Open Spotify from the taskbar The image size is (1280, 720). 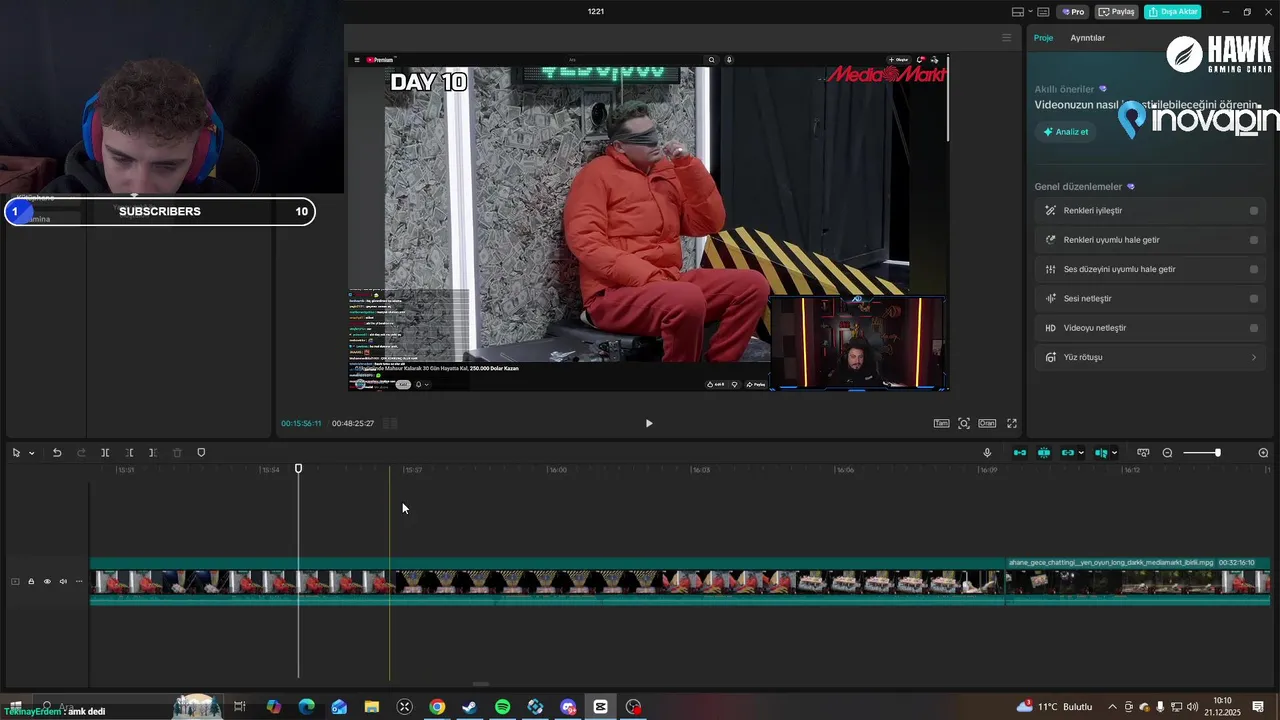pyautogui.click(x=503, y=707)
